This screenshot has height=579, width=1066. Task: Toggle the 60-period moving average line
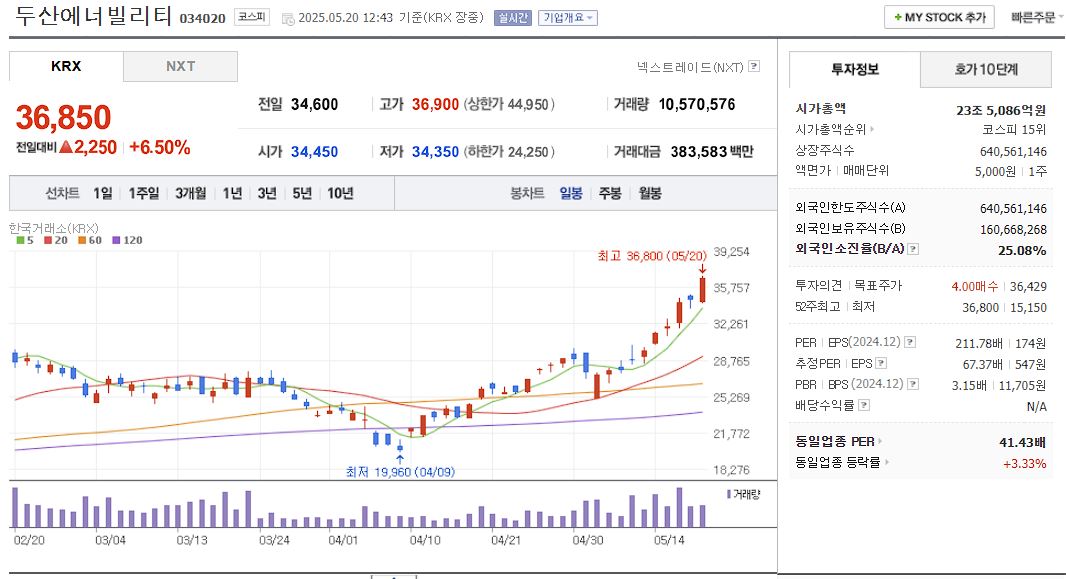coord(90,241)
